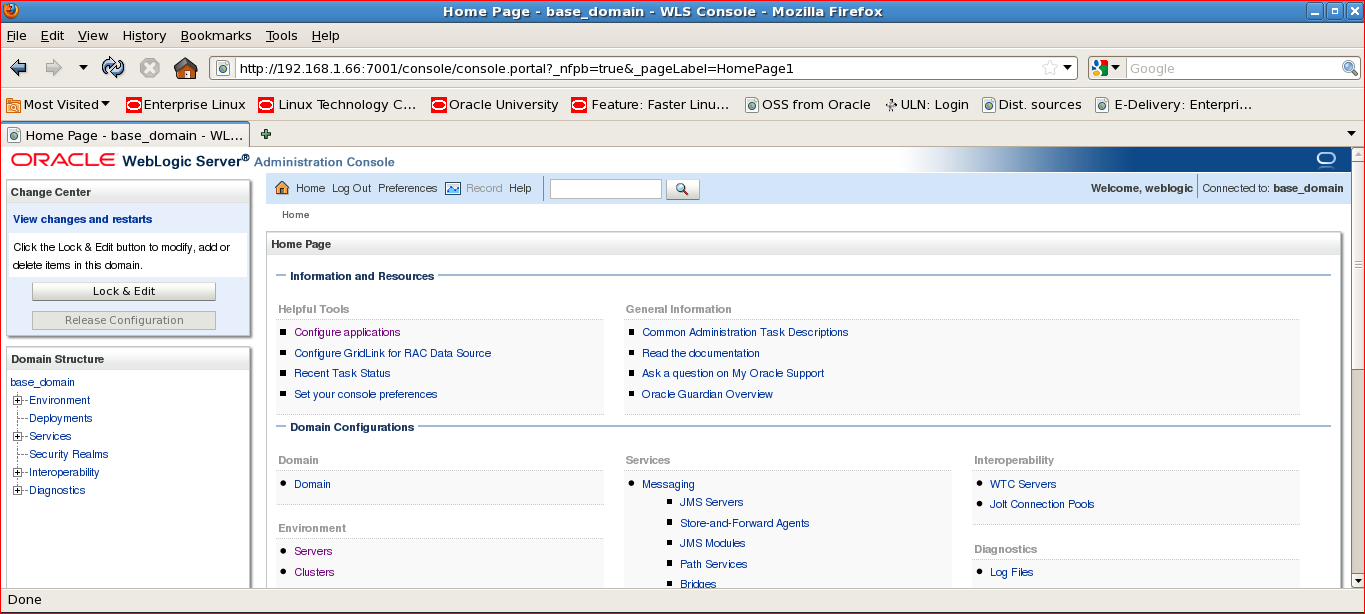Expand the Services tree node
This screenshot has height=614, width=1365.
(17, 436)
